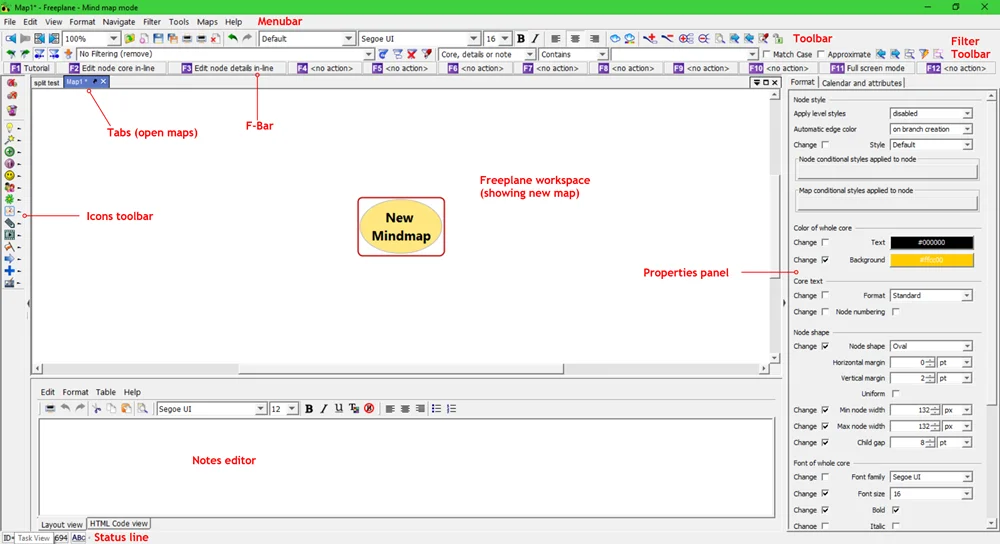The width and height of the screenshot is (1000, 544).
Task: Click the cut scissors icon in notes editor
Action: [96, 409]
